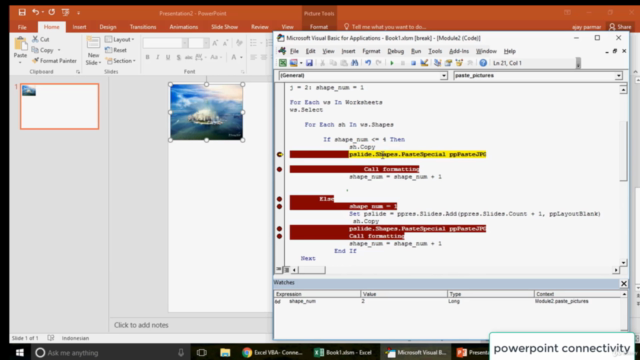
Task: Click Undo icon in PowerPoint title bar
Action: [x=36, y=12]
